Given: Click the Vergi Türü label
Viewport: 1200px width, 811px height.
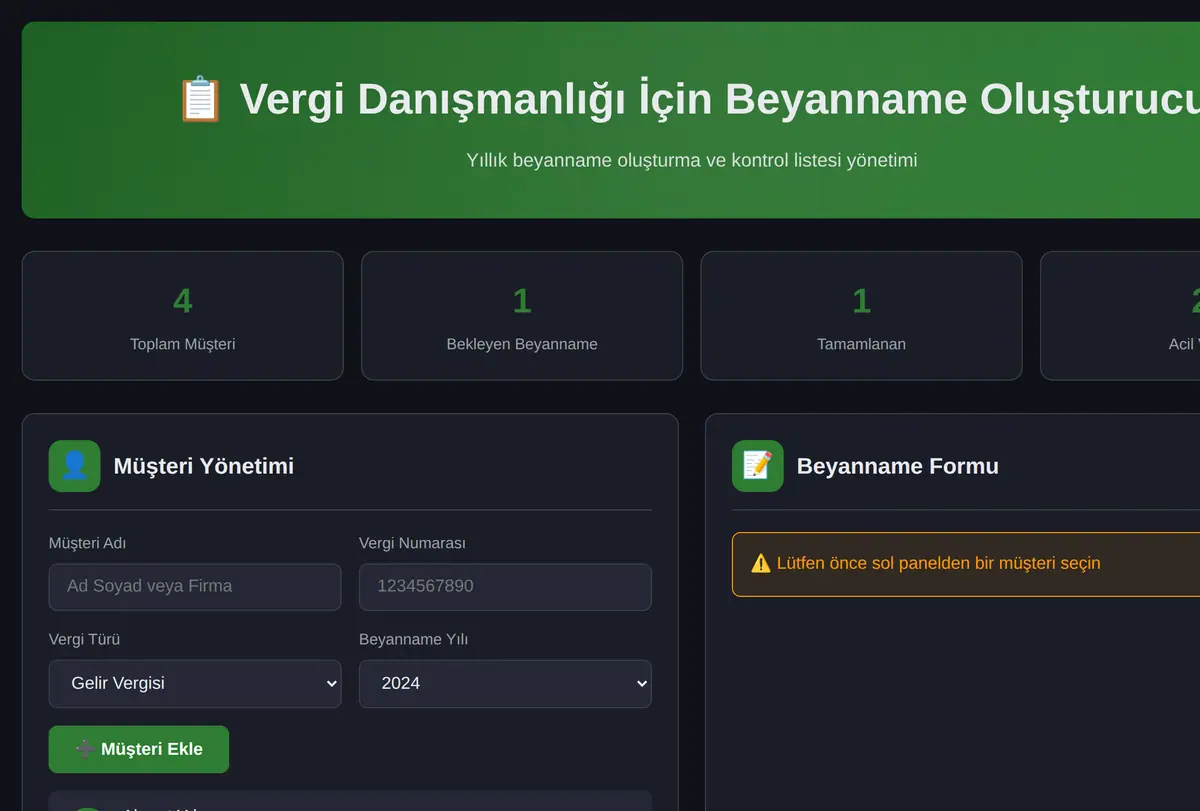Looking at the screenshot, I should (x=85, y=639).
